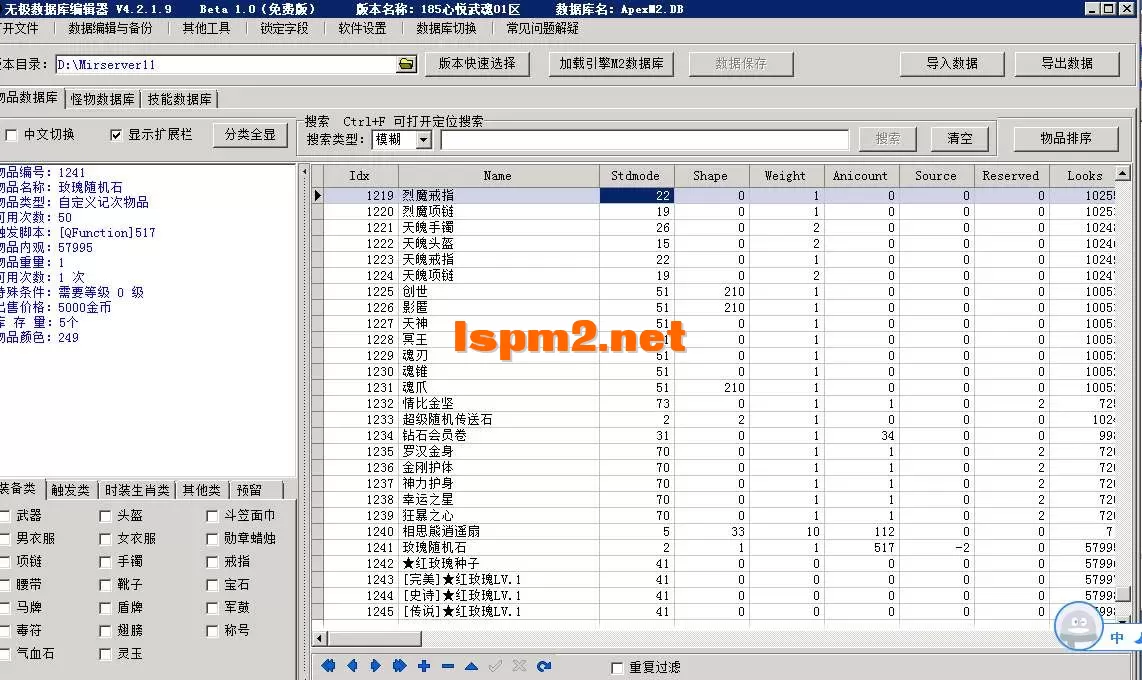Go to previous record arrow
The width and height of the screenshot is (1142, 680).
pos(353,665)
